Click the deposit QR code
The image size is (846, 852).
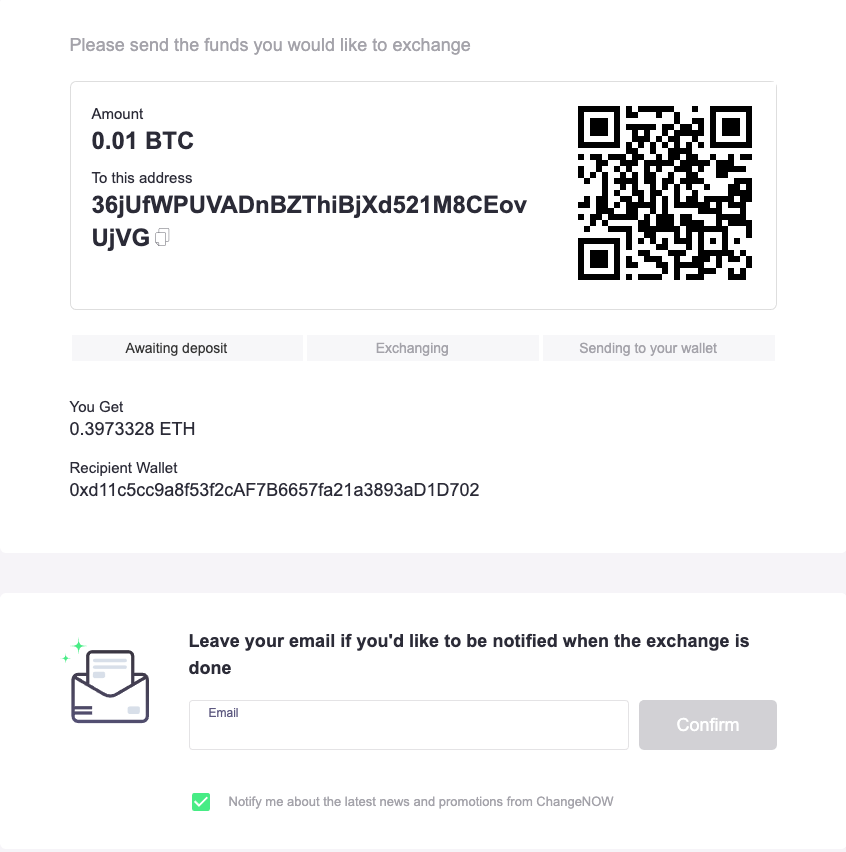coord(664,192)
